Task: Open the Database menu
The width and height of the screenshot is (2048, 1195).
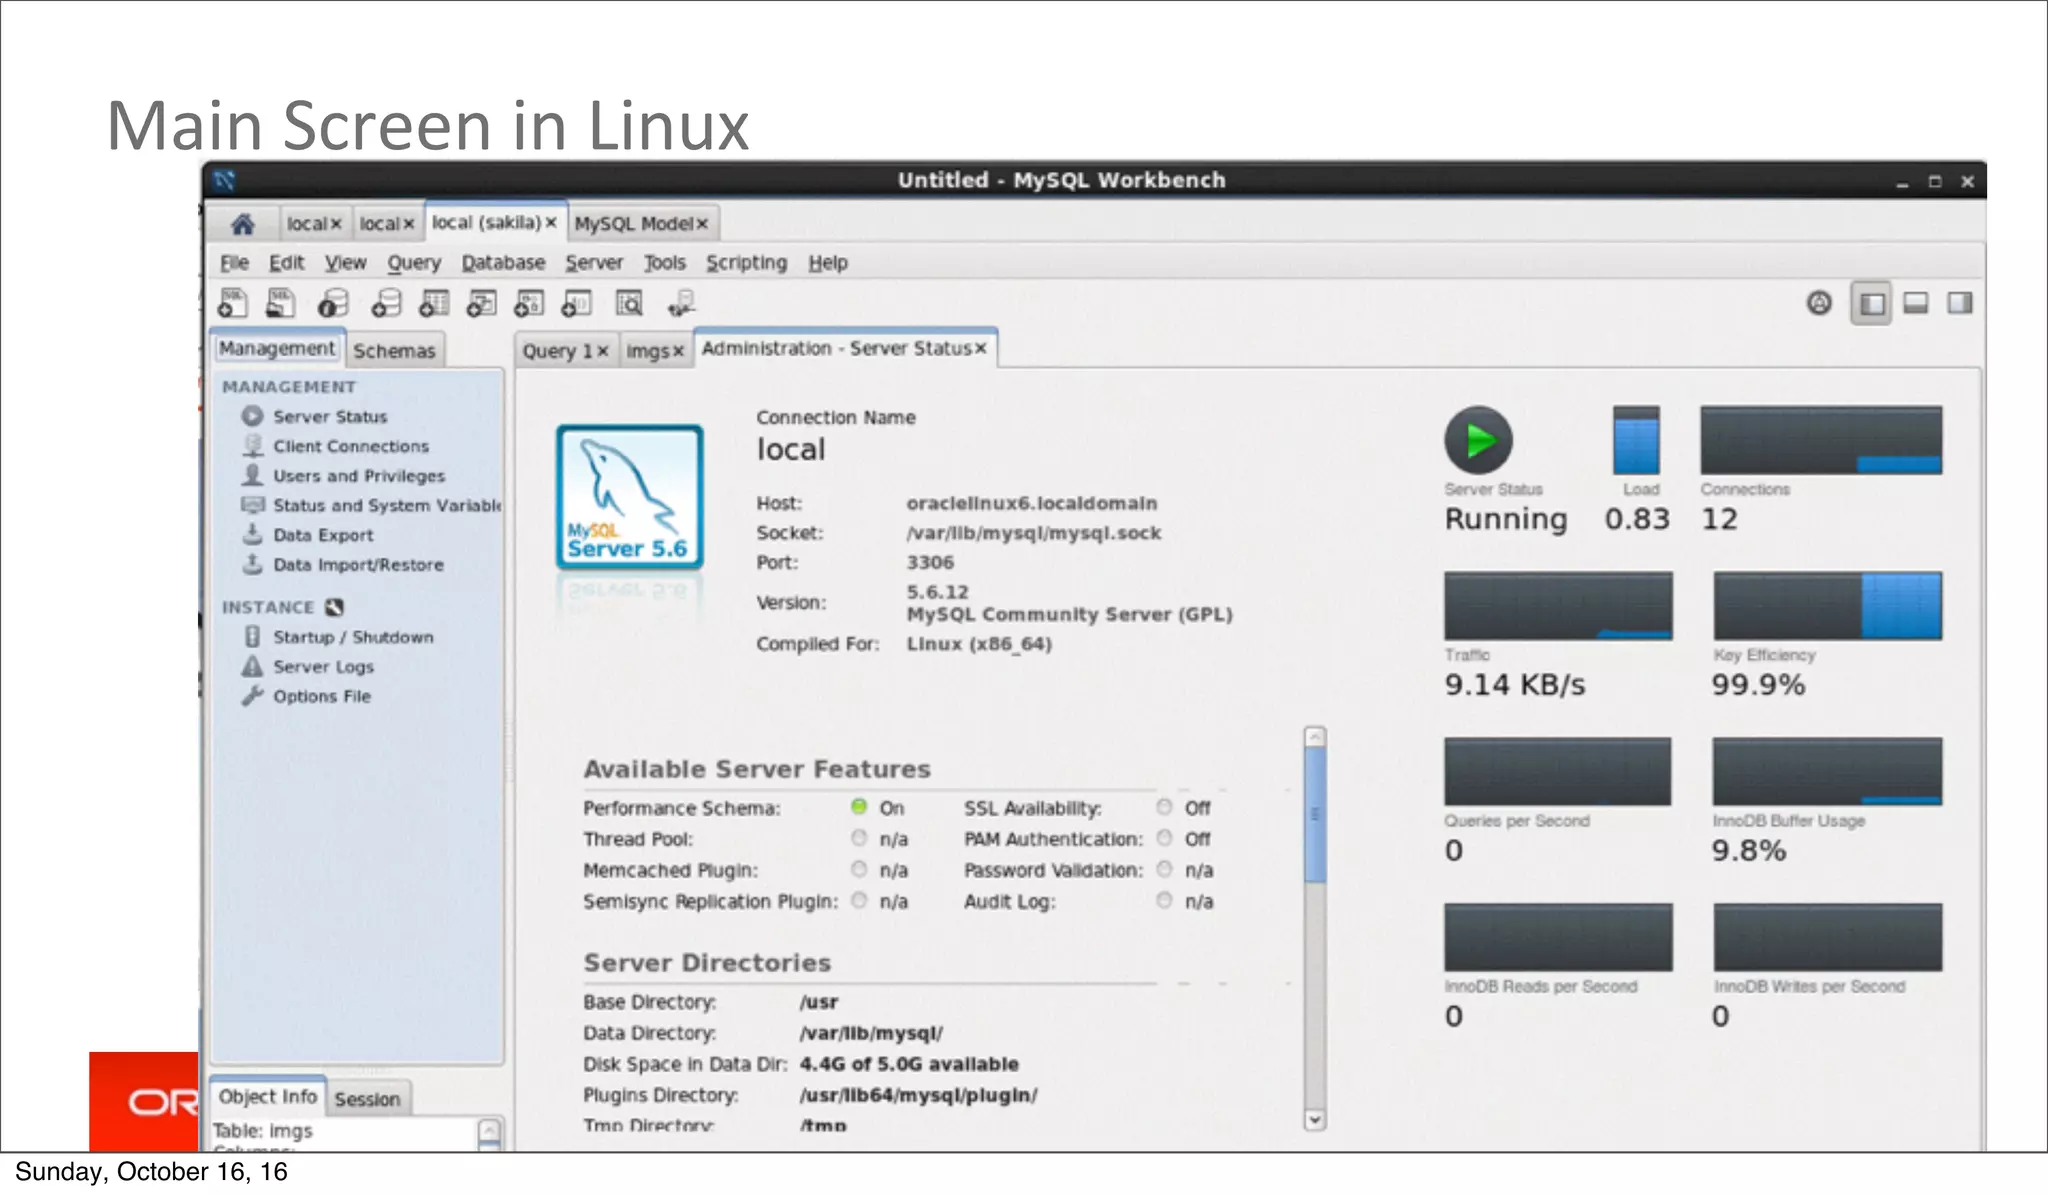Action: (x=503, y=263)
